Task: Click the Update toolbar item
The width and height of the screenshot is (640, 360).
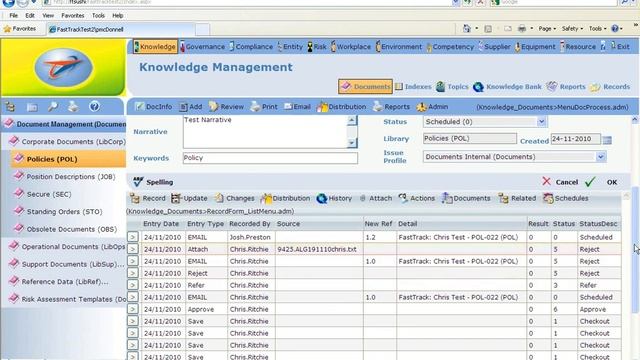Action: coord(189,198)
